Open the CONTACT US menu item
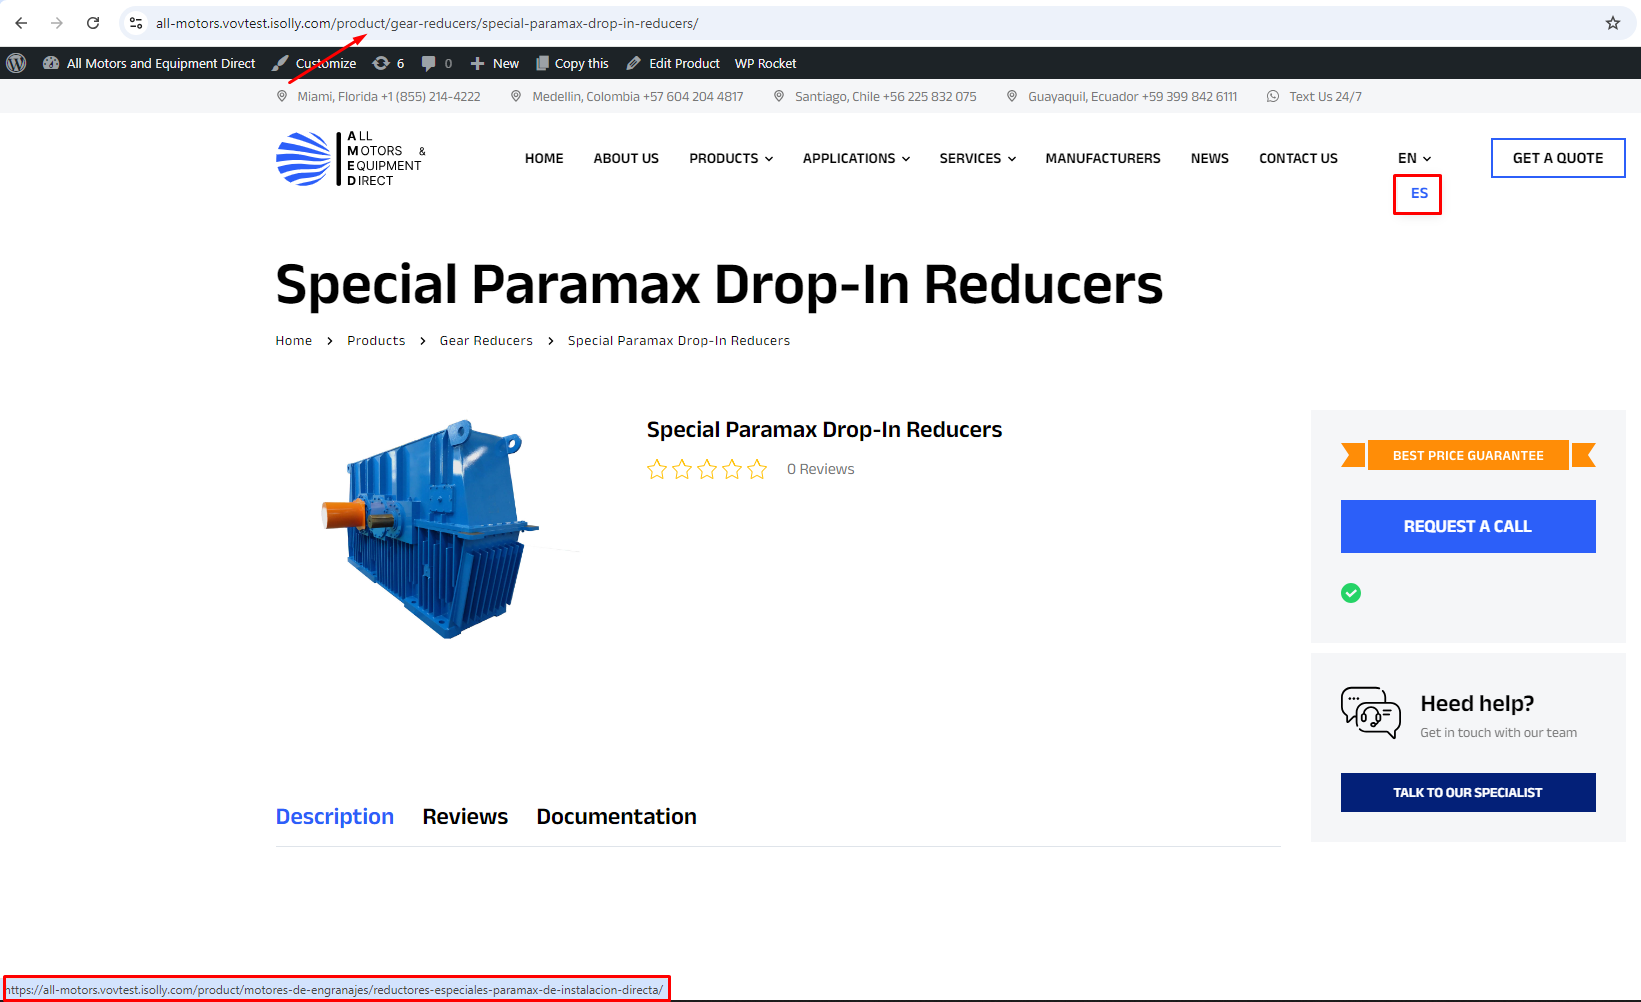Screen dimensions: 1641x1002 pyautogui.click(x=1298, y=158)
